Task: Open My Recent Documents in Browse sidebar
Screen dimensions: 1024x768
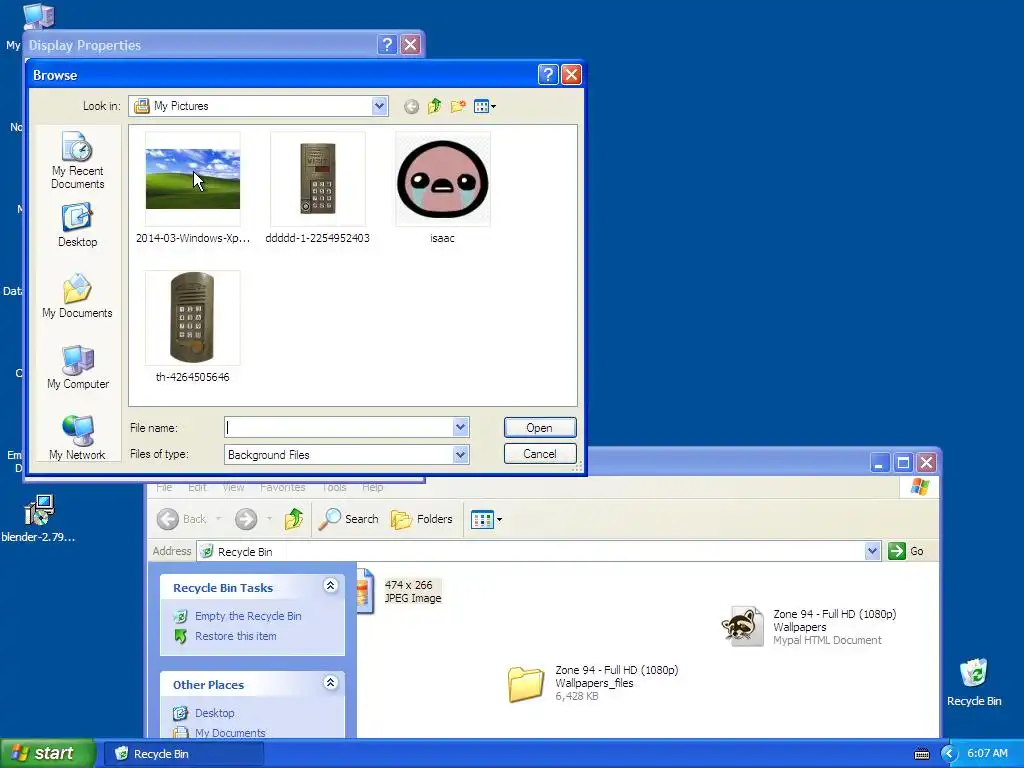Action: tap(77, 161)
